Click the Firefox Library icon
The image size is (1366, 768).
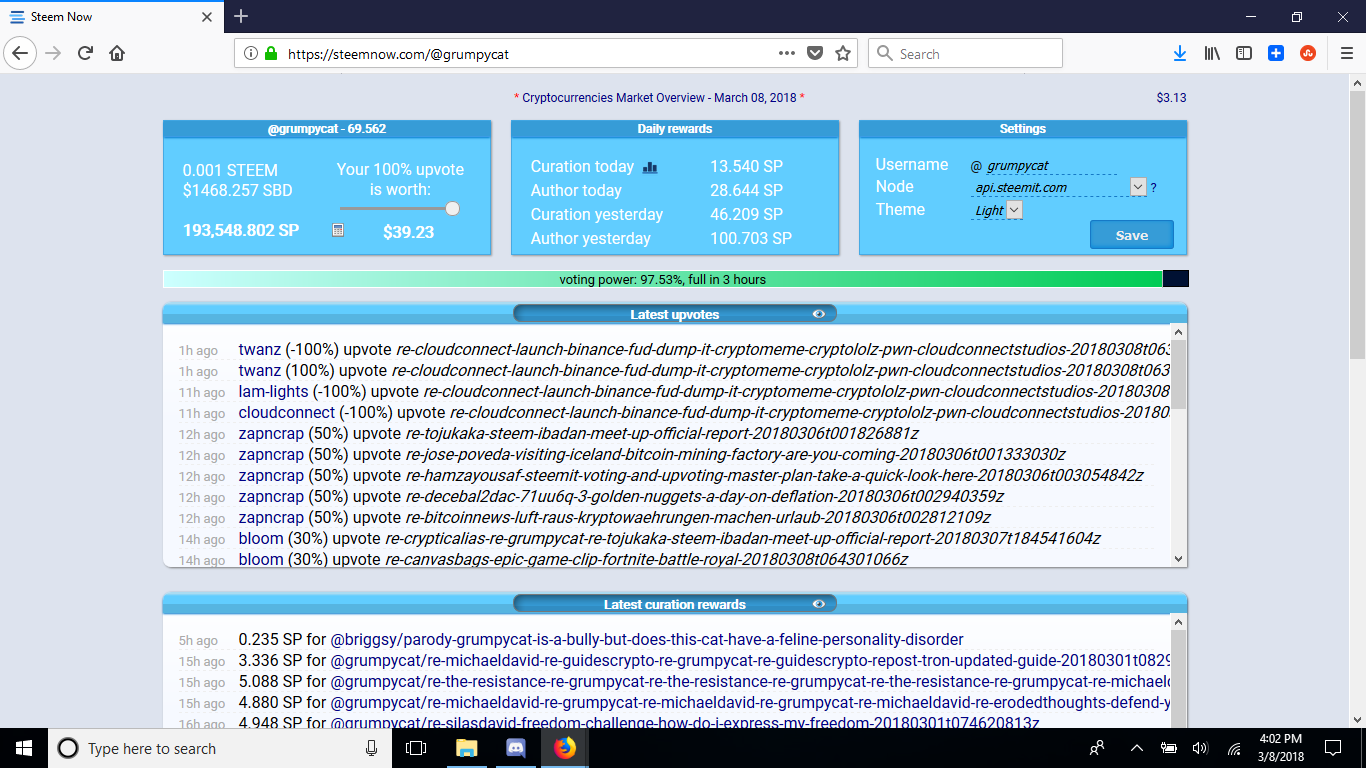click(1212, 53)
